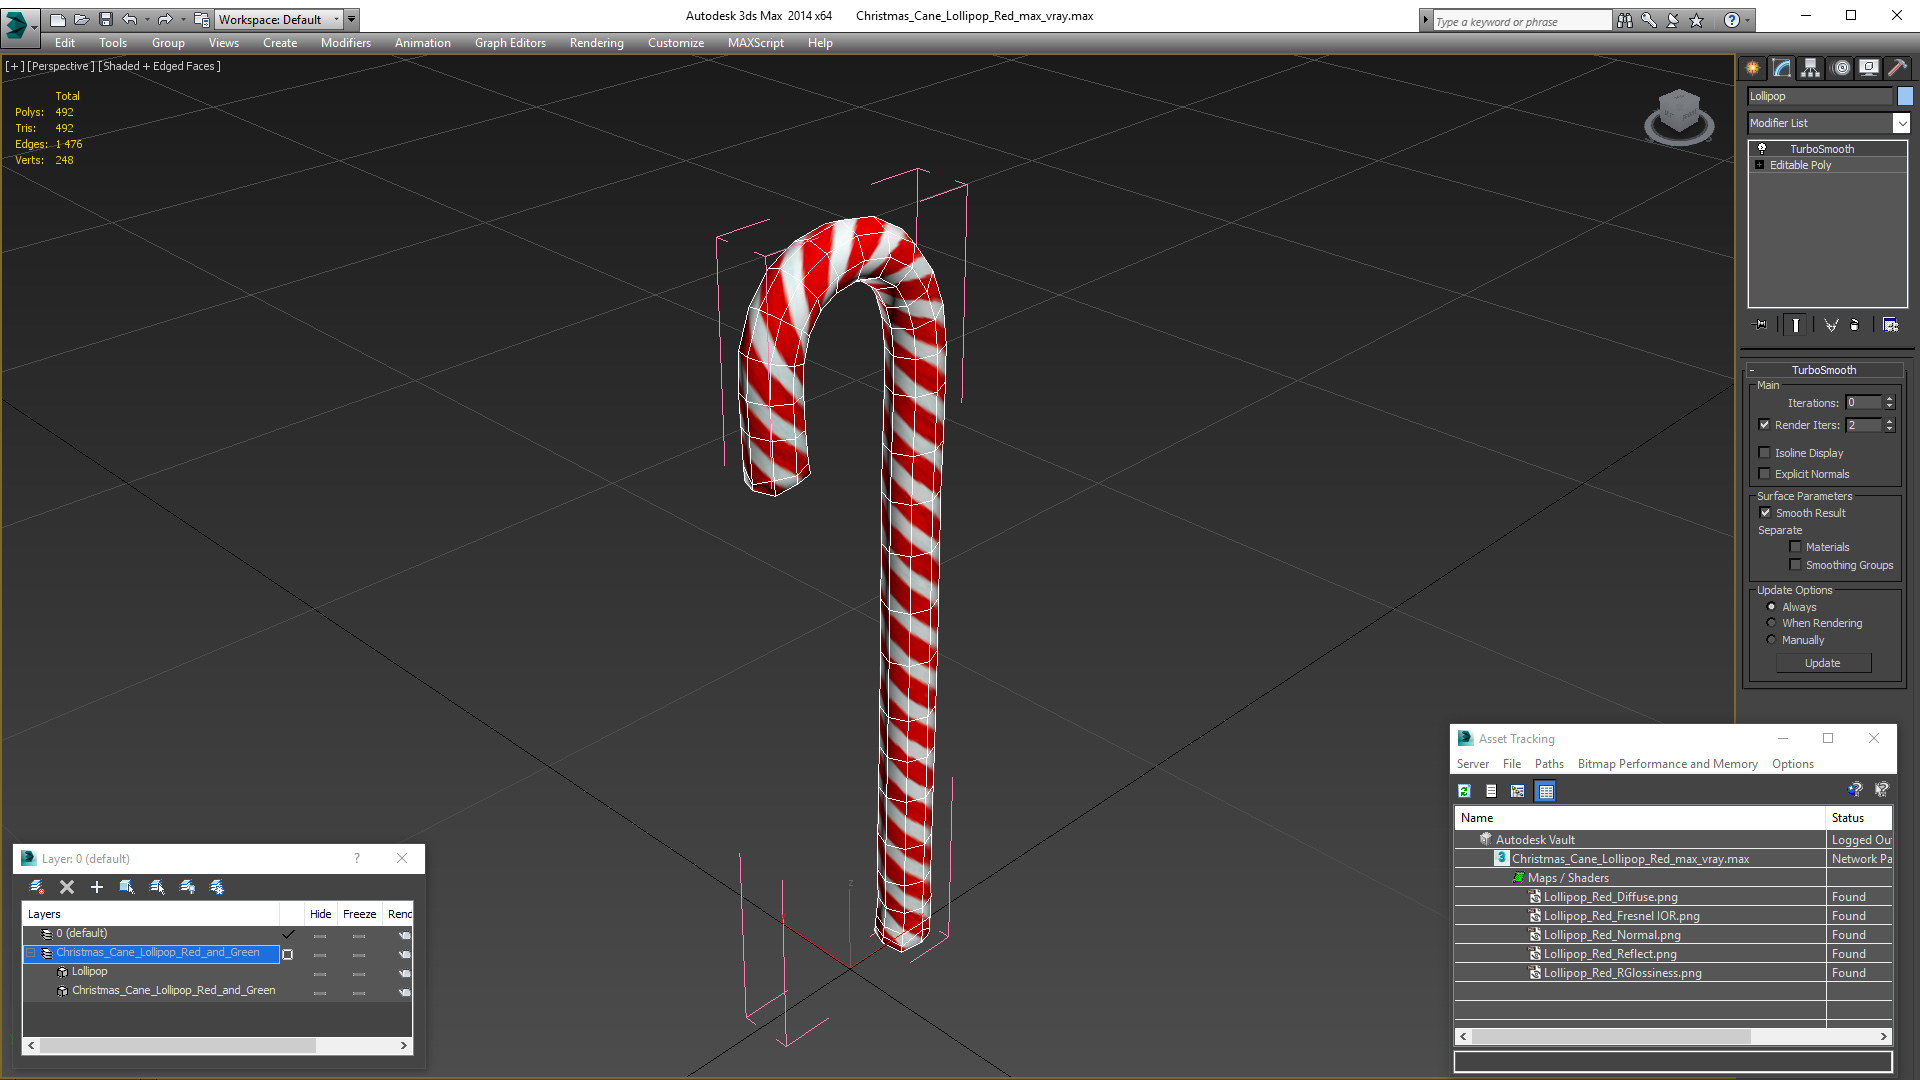Select Manually update option
Viewport: 1920px width, 1080px height.
coord(1772,640)
